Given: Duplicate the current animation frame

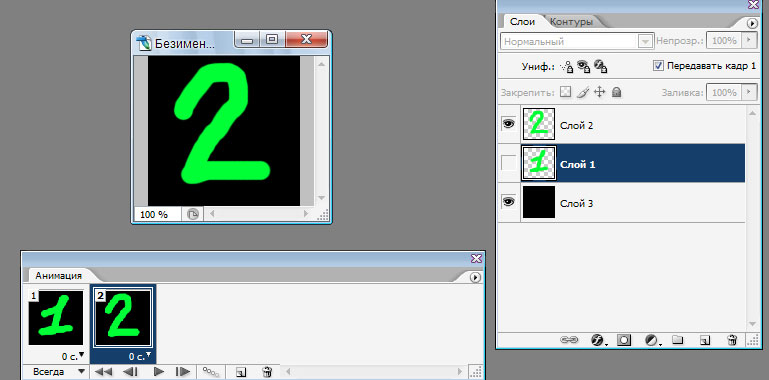Looking at the screenshot, I should [240, 372].
